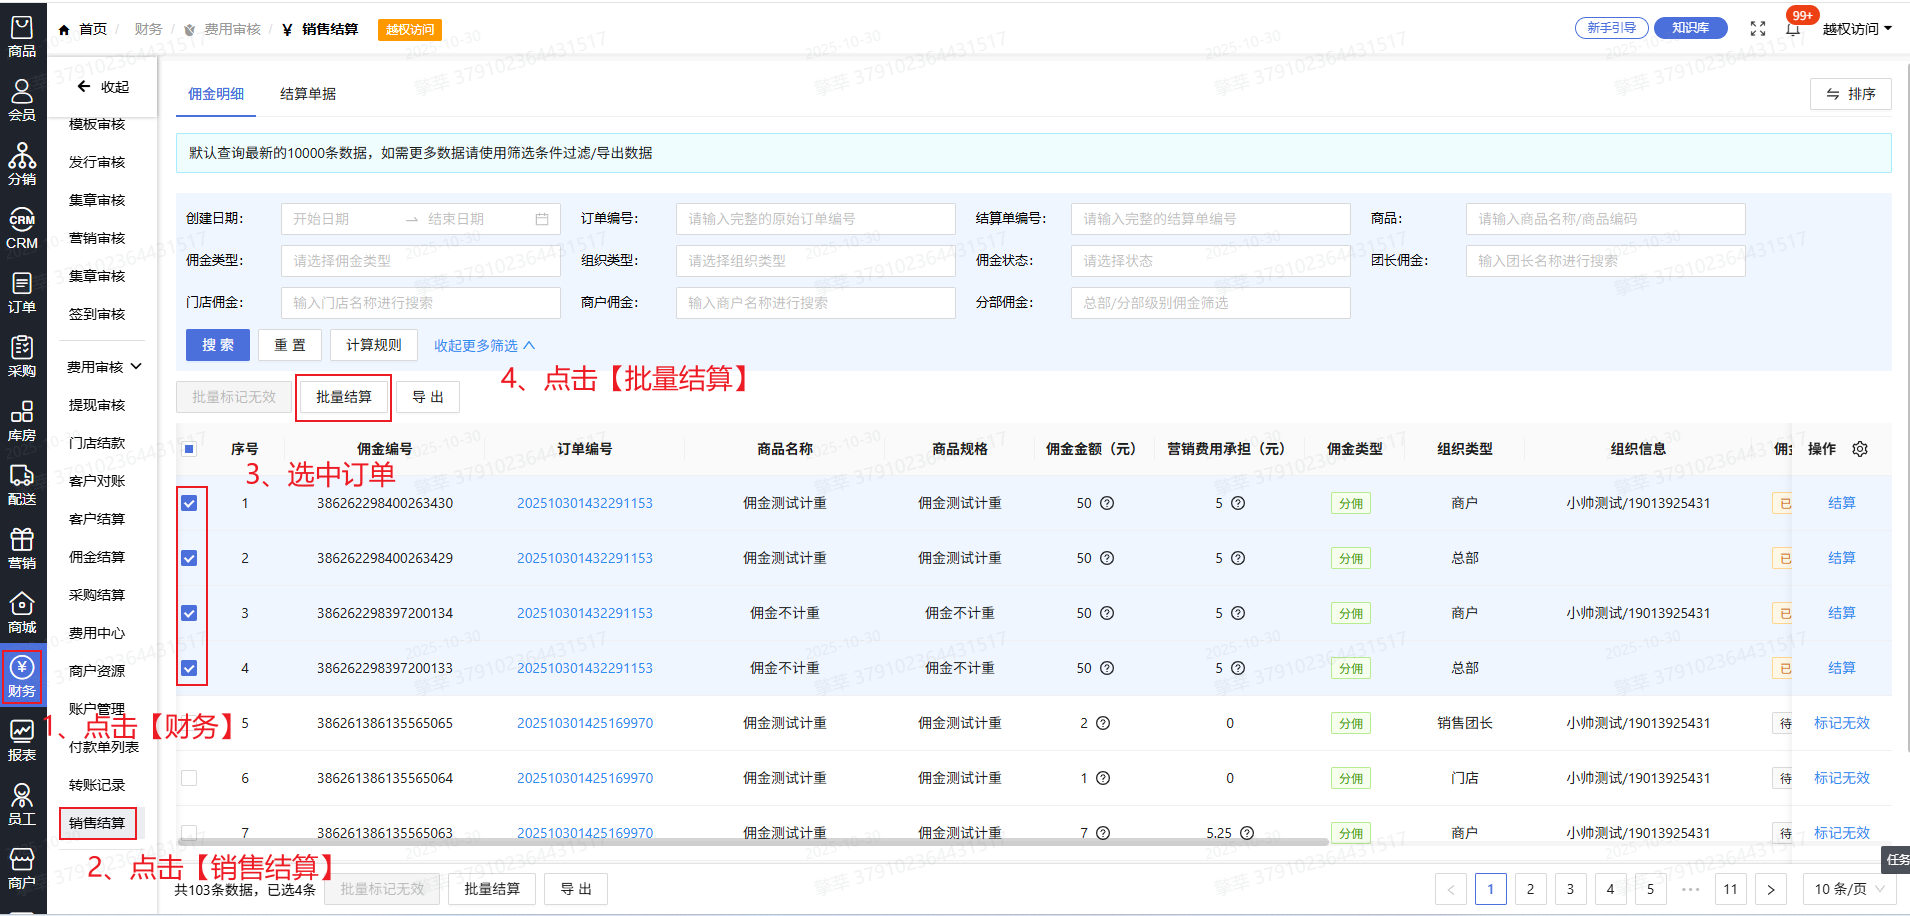
Task: Click the notification bell icon
Action: click(x=1793, y=29)
